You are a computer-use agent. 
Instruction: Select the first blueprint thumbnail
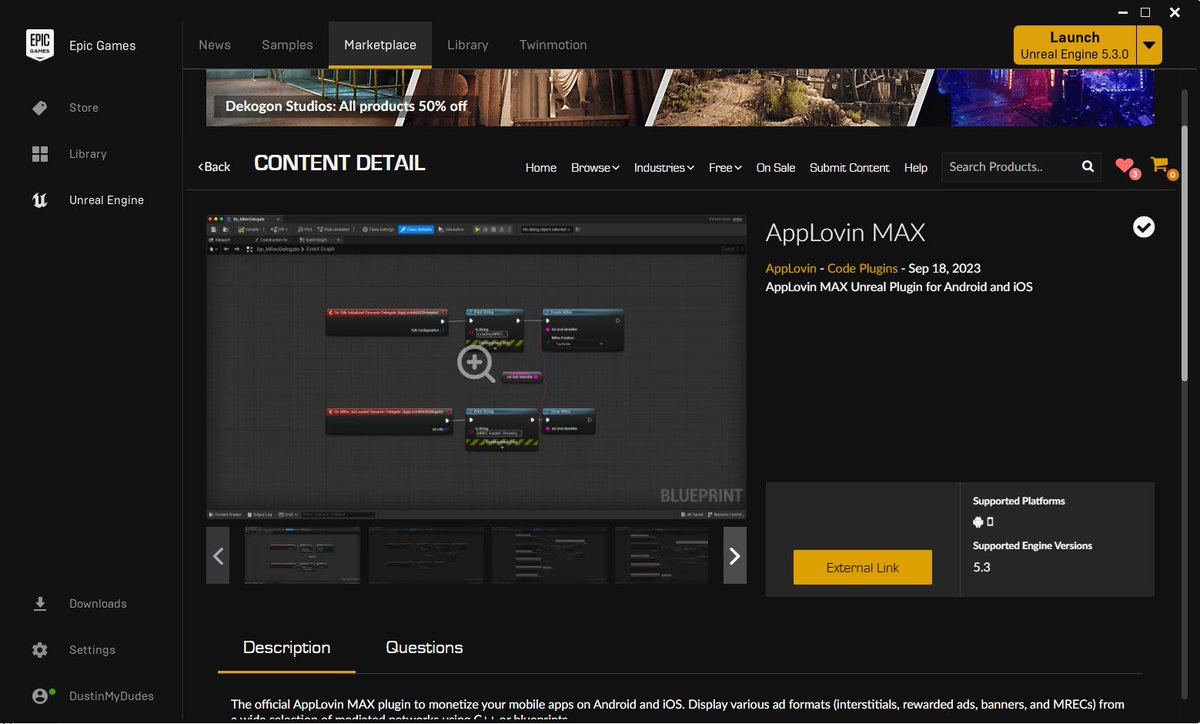point(303,556)
